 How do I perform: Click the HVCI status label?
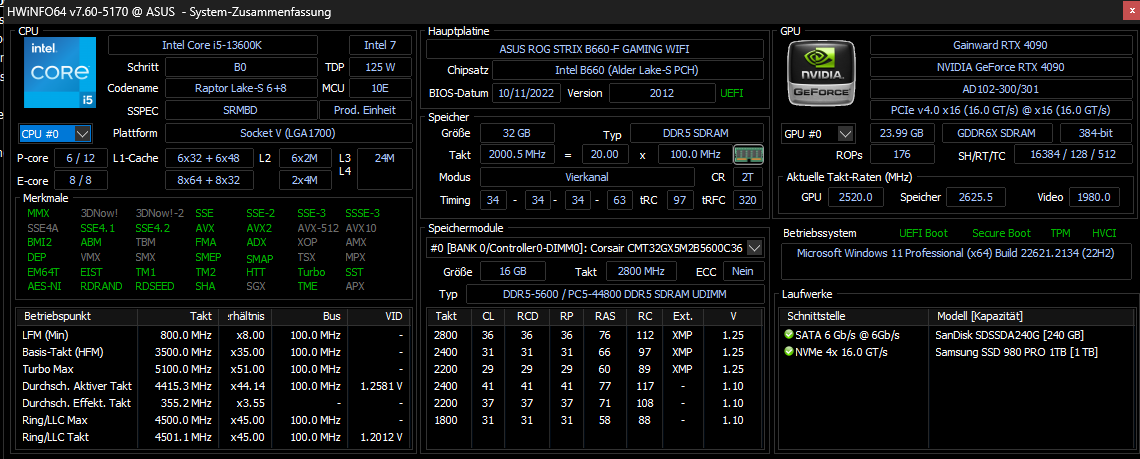click(1104, 234)
